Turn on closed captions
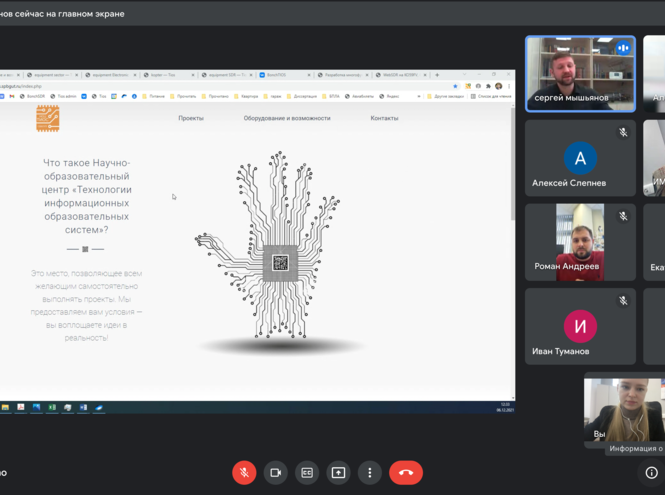The image size is (665, 495). click(x=307, y=472)
